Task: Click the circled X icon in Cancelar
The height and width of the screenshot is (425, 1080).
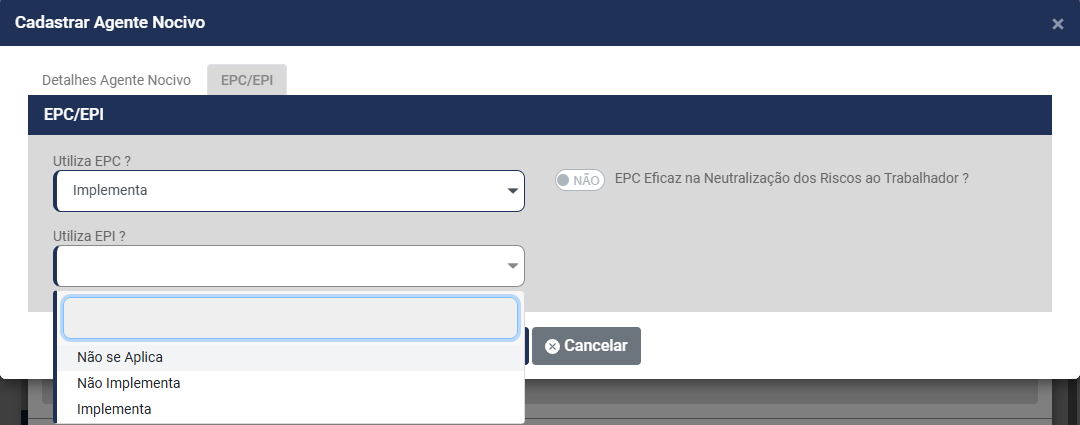Action: click(x=552, y=346)
